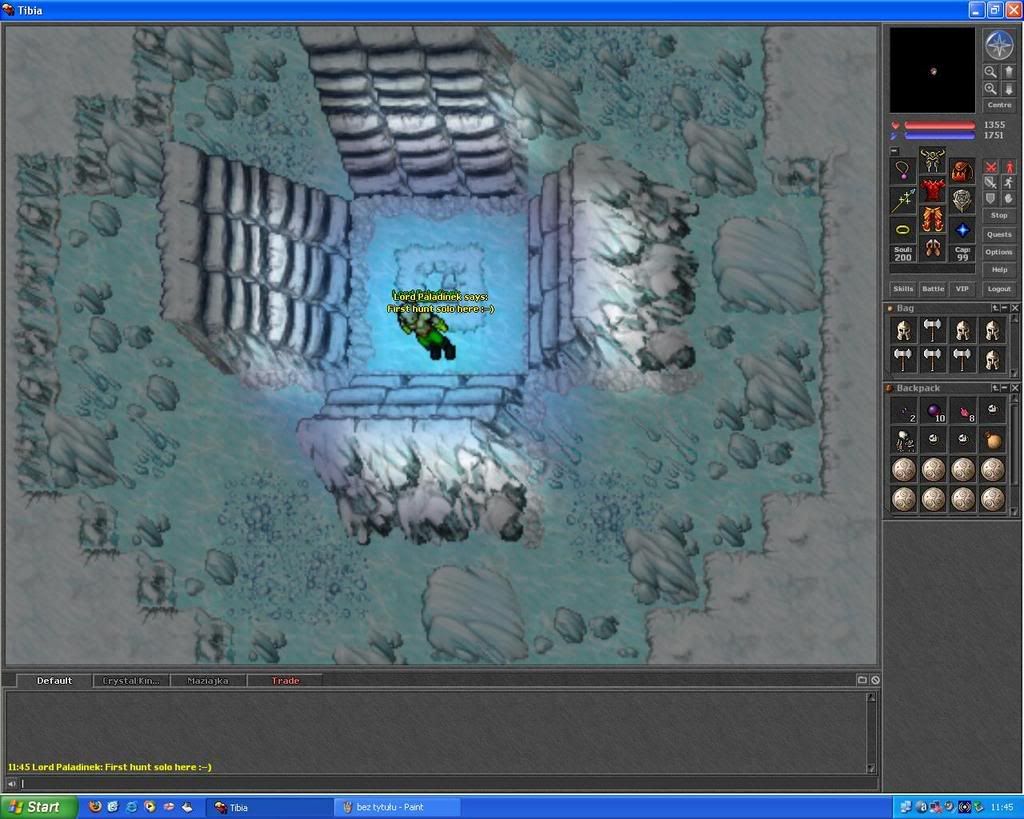Screen dimensions: 1024x819
Task: Select first helmet in the Bag
Action: tap(904, 330)
